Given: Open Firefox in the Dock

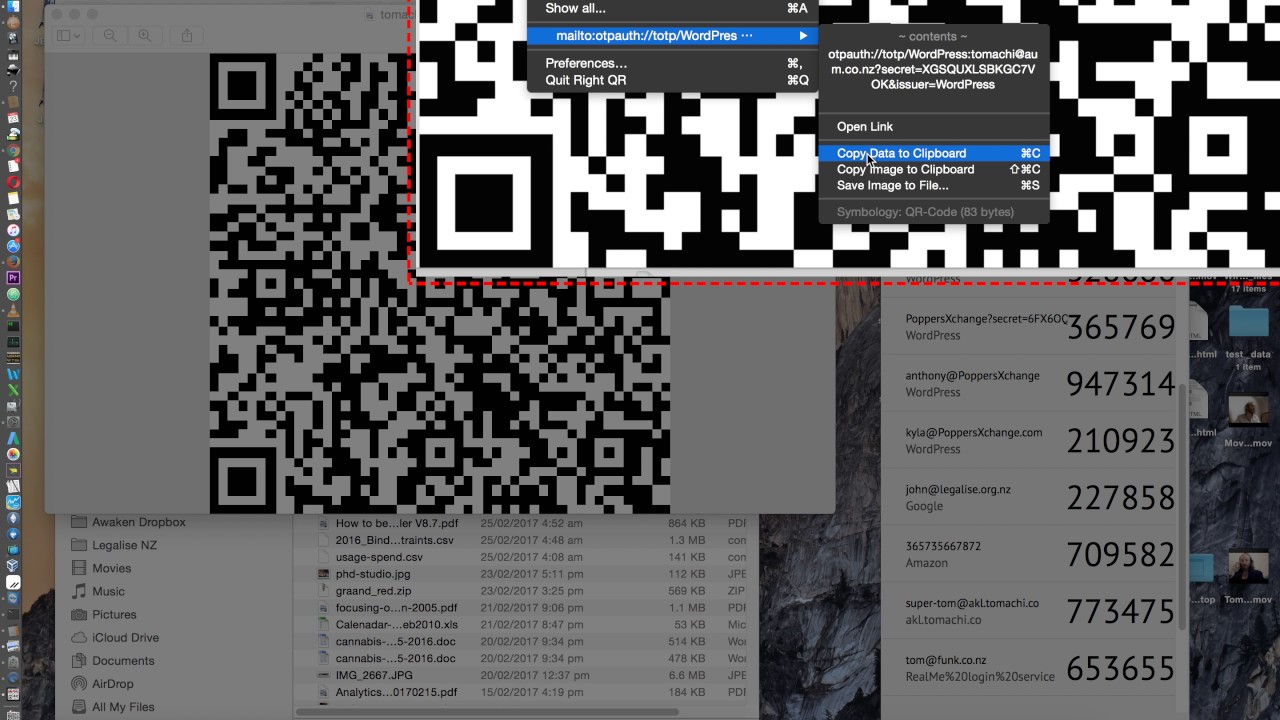Looking at the screenshot, I should tap(14, 261).
